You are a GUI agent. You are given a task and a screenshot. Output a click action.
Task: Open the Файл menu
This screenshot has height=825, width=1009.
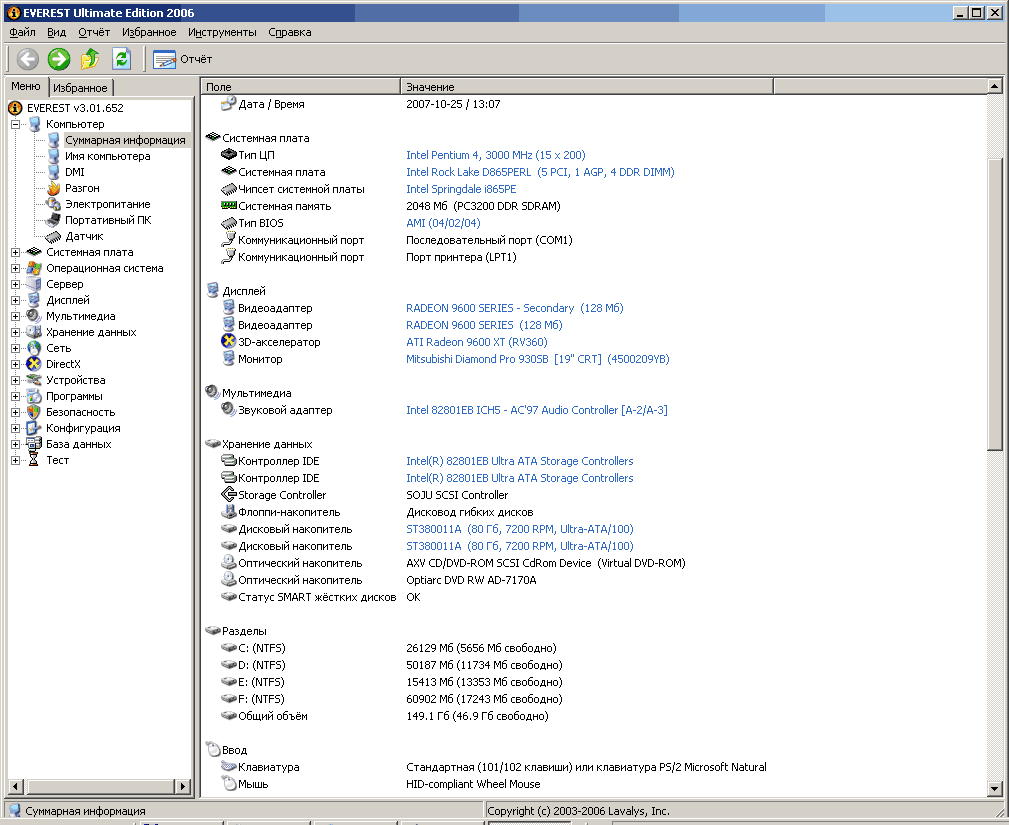point(23,32)
